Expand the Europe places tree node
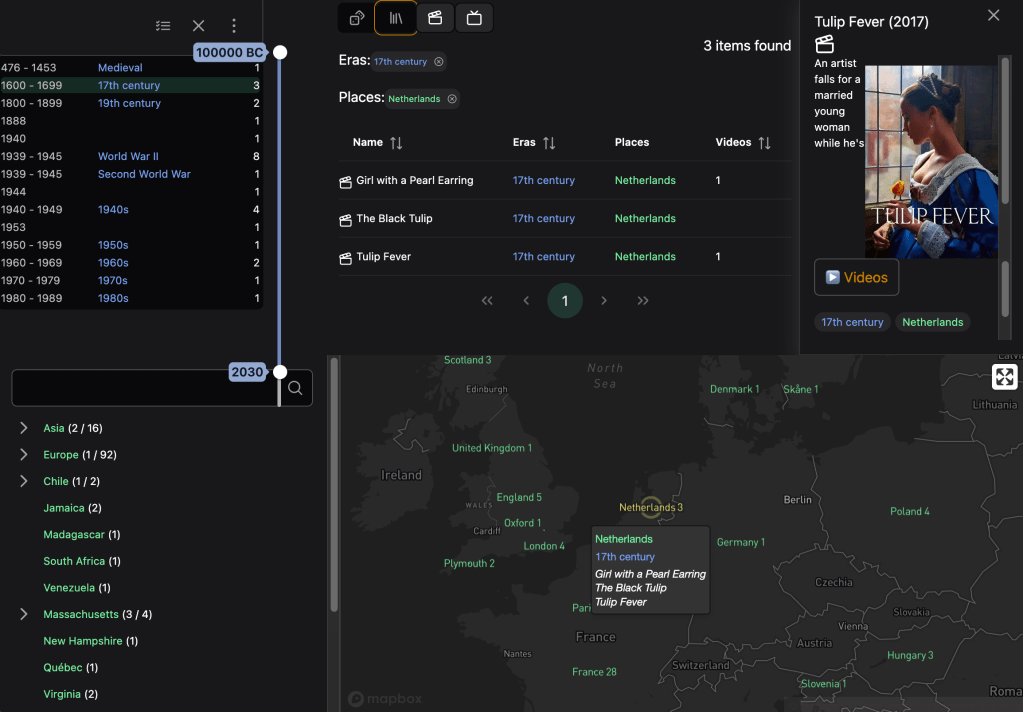 click(24, 455)
